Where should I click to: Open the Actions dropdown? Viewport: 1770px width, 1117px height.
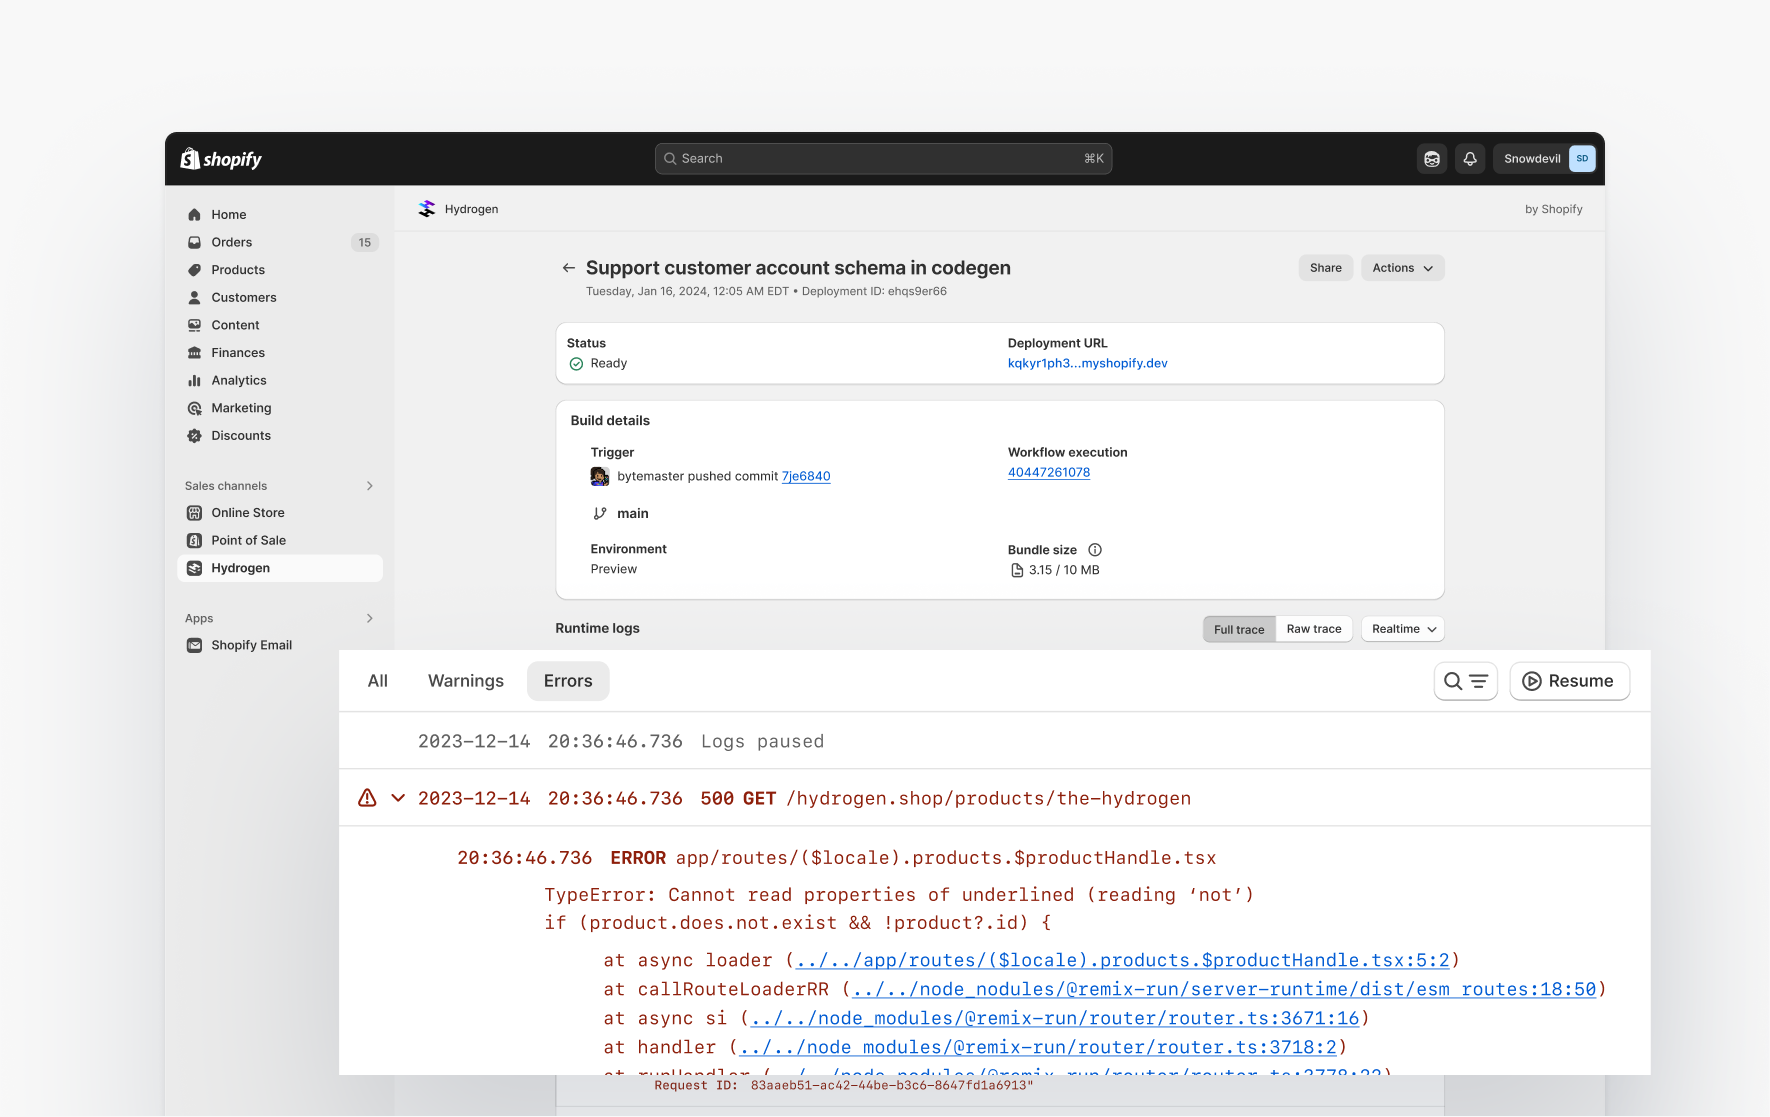tap(1402, 268)
